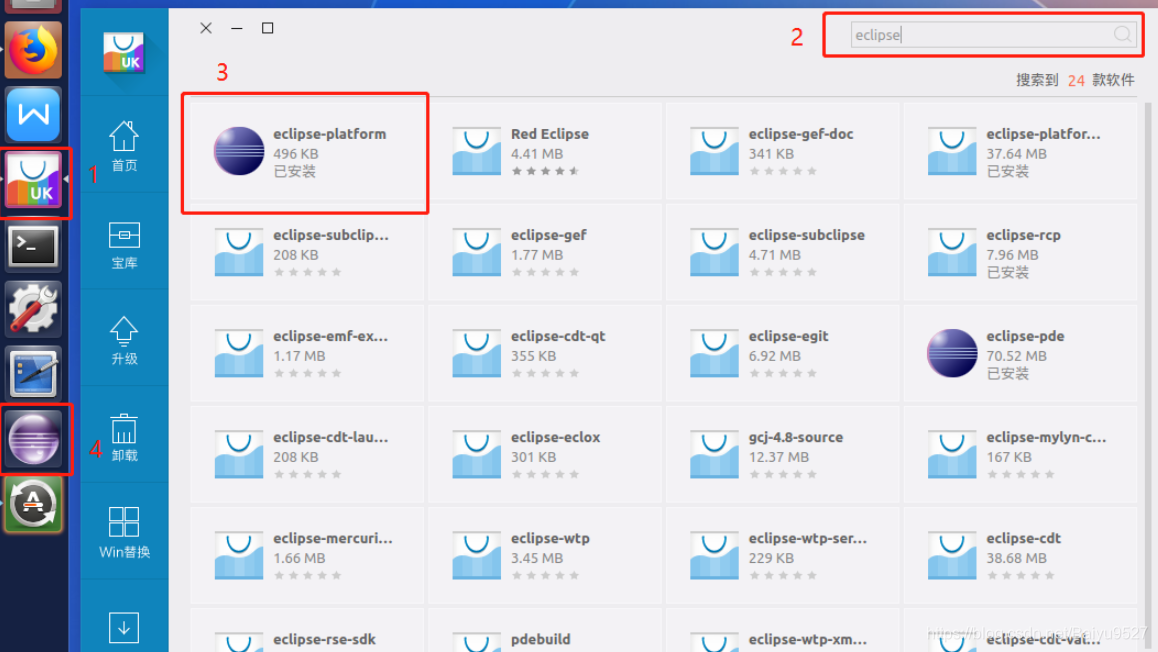Viewport: 1158px width, 652px height.
Task: Open the 卸载 uninstall tab
Action: click(124, 437)
